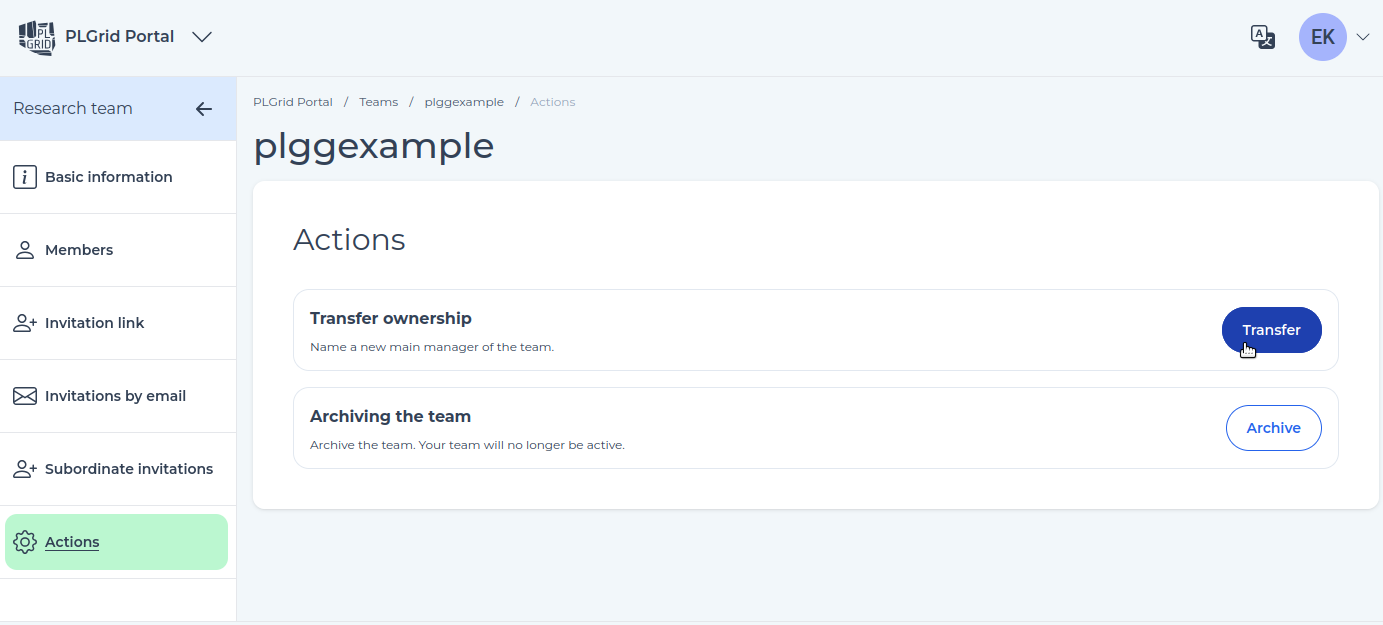This screenshot has height=625, width=1383.
Task: Select the Actions sidebar item
Action: [116, 542]
